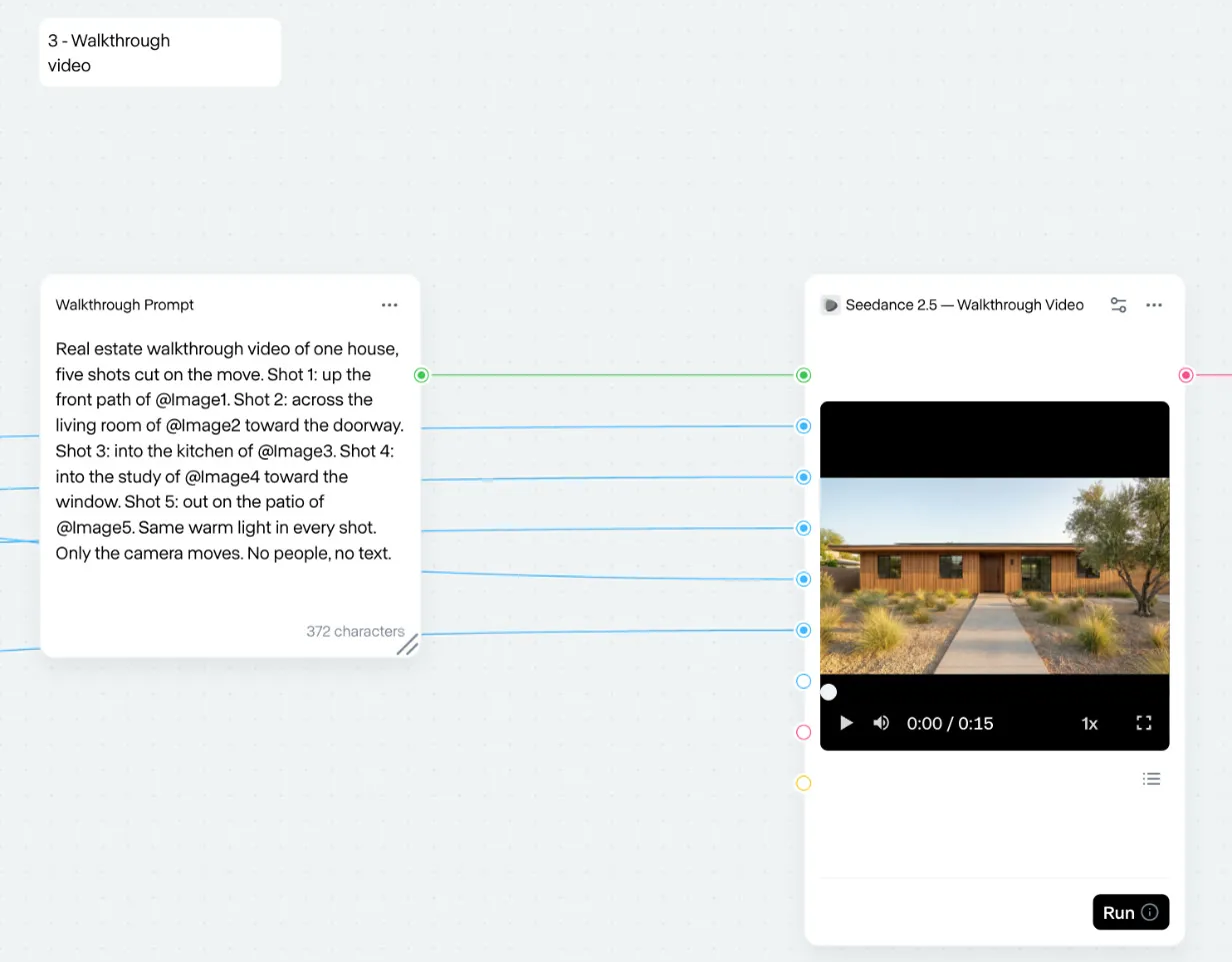Click the Seedance model logo icon
1232x962 pixels.
[830, 305]
